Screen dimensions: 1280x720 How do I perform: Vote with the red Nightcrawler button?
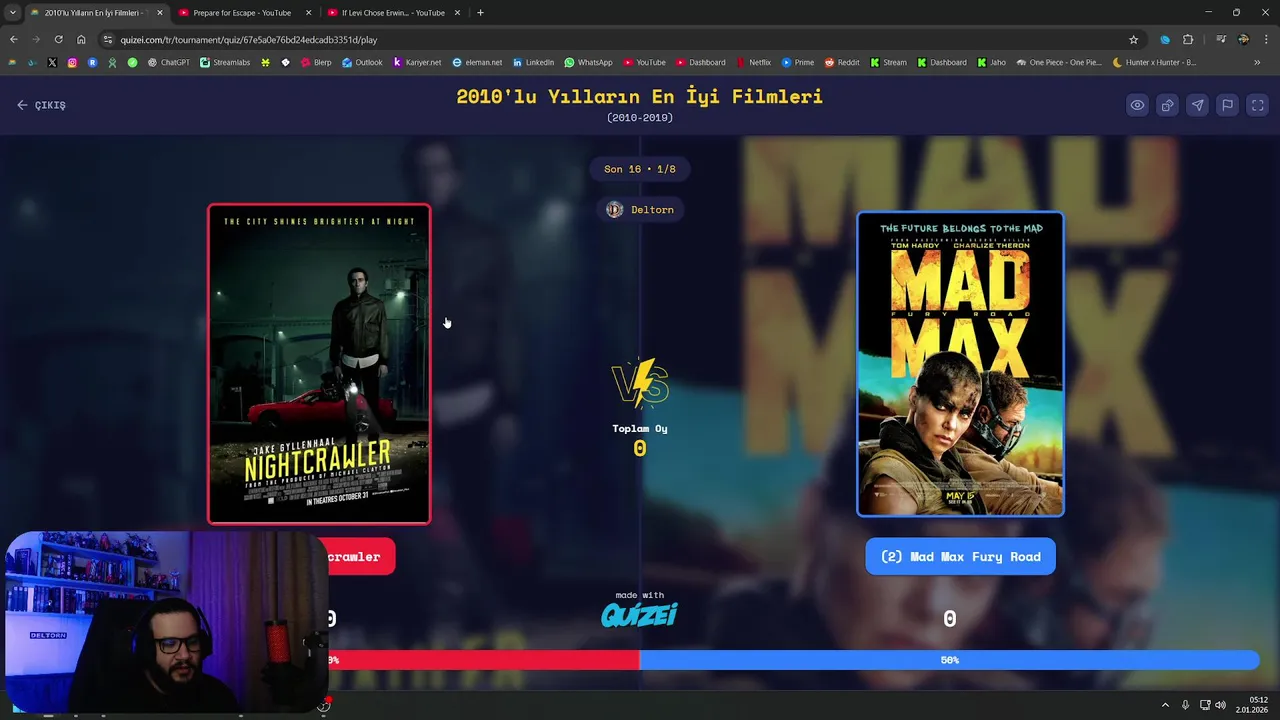coord(360,557)
